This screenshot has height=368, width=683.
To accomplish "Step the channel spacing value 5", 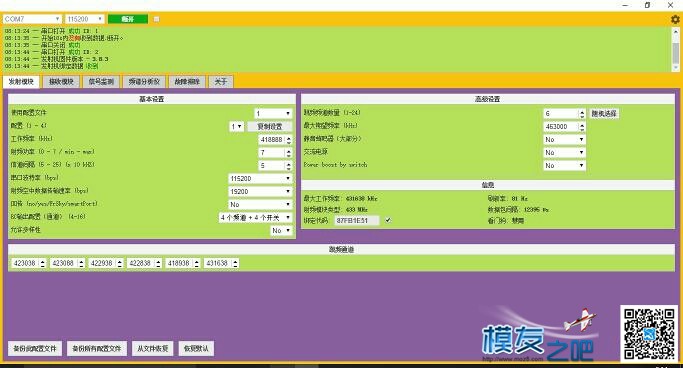I will coord(289,165).
